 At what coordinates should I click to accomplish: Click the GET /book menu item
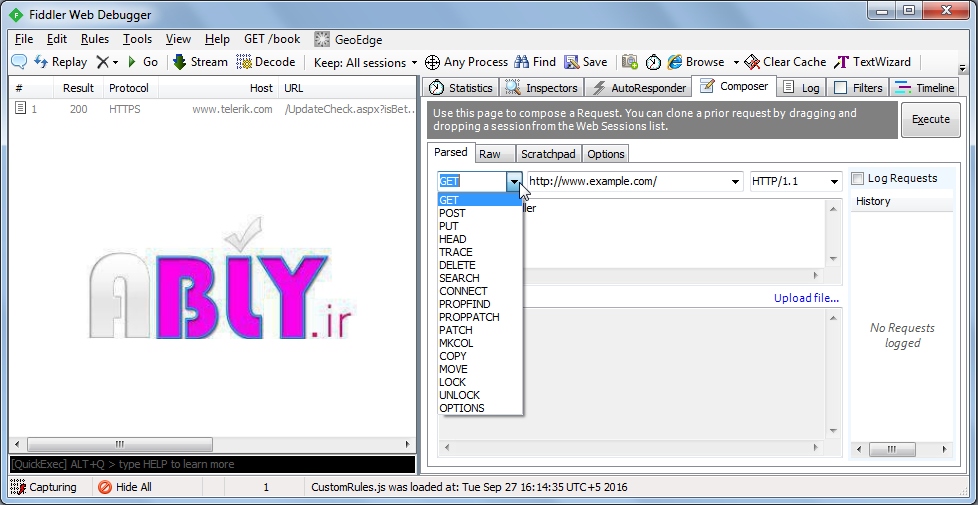pyautogui.click(x=272, y=39)
